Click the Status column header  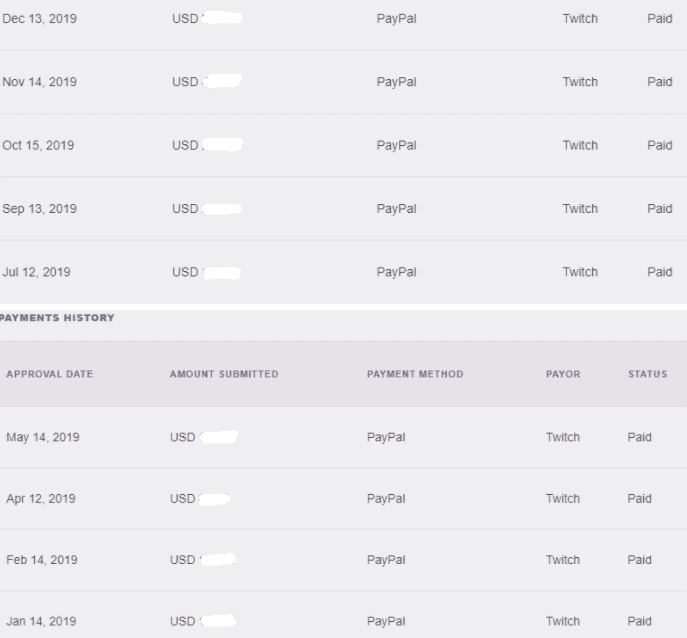[647, 374]
